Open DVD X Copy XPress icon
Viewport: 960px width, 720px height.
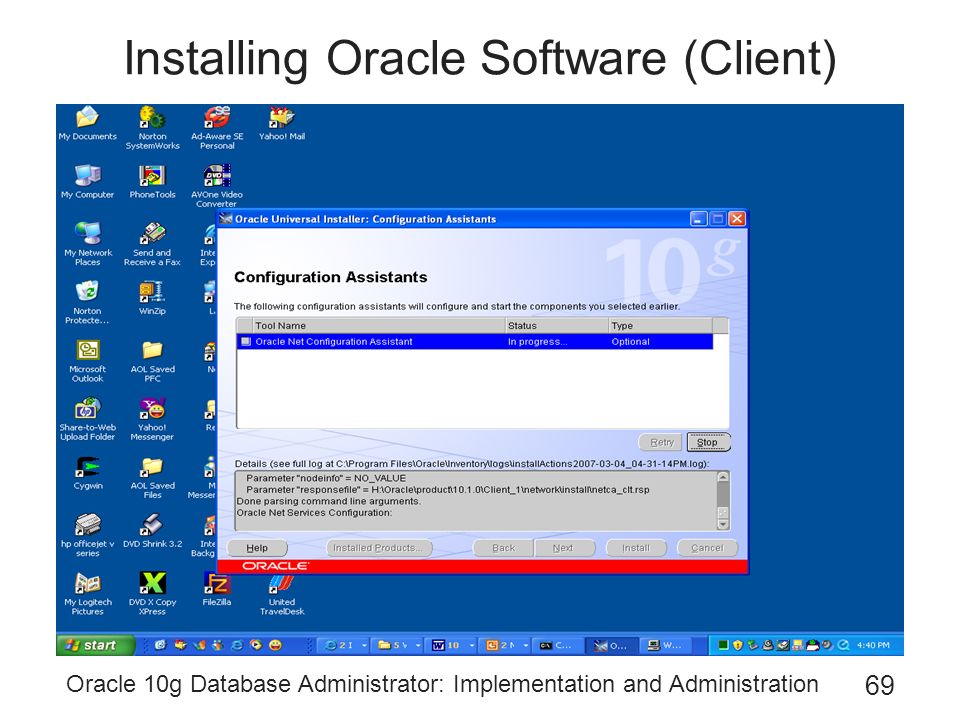coord(152,593)
